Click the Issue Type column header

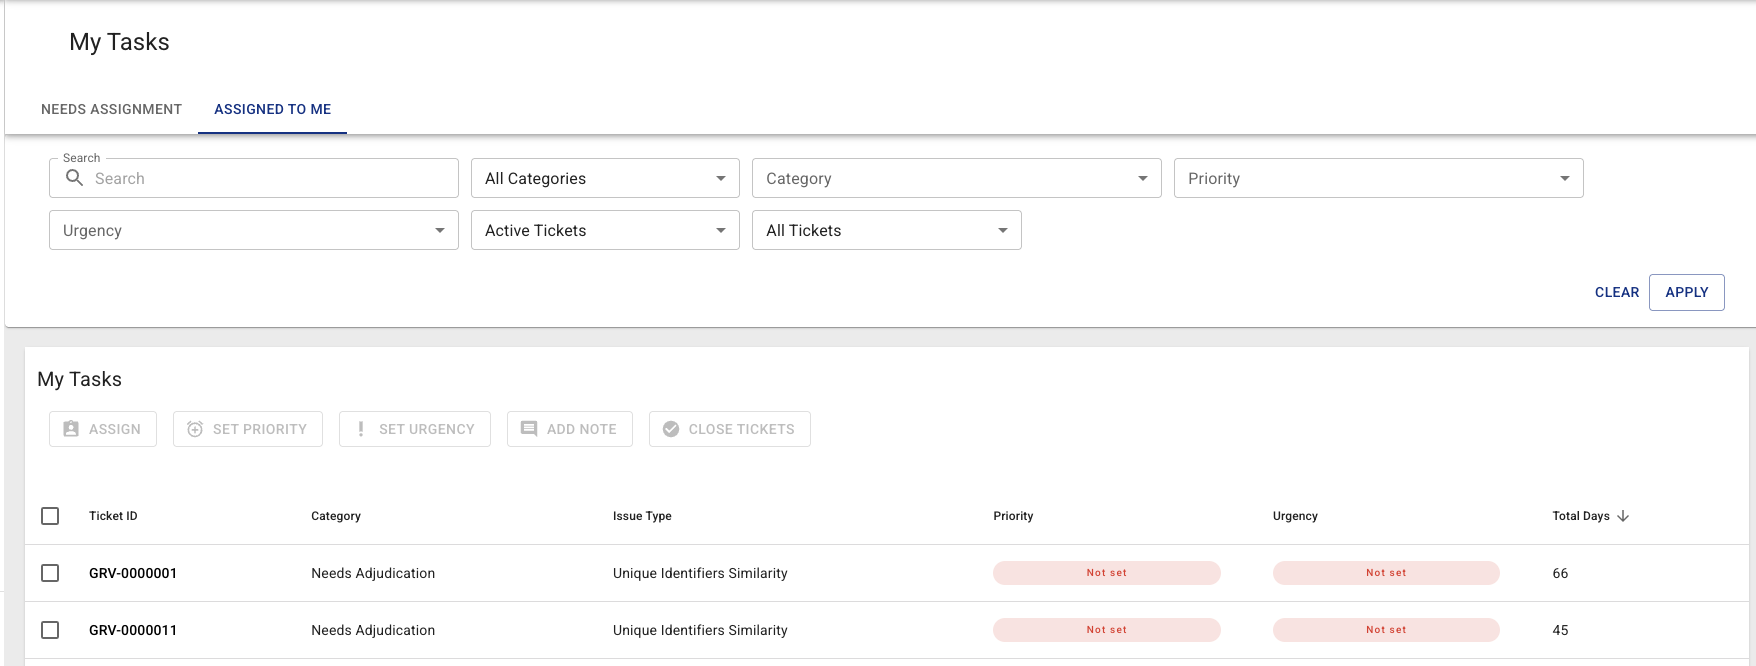pyautogui.click(x=642, y=516)
